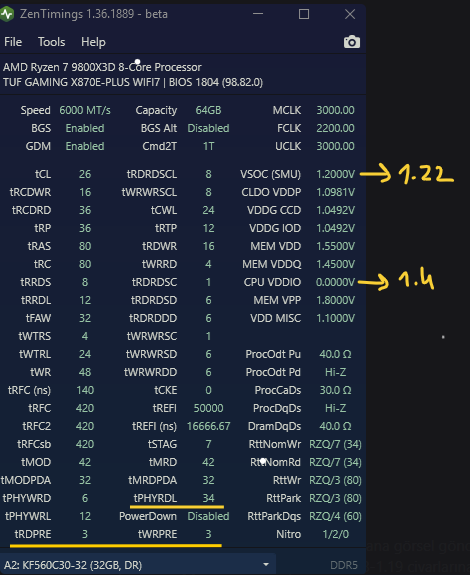The width and height of the screenshot is (470, 575).
Task: Click the ProcCaDs 30.0 Ω value
Action: (335, 390)
